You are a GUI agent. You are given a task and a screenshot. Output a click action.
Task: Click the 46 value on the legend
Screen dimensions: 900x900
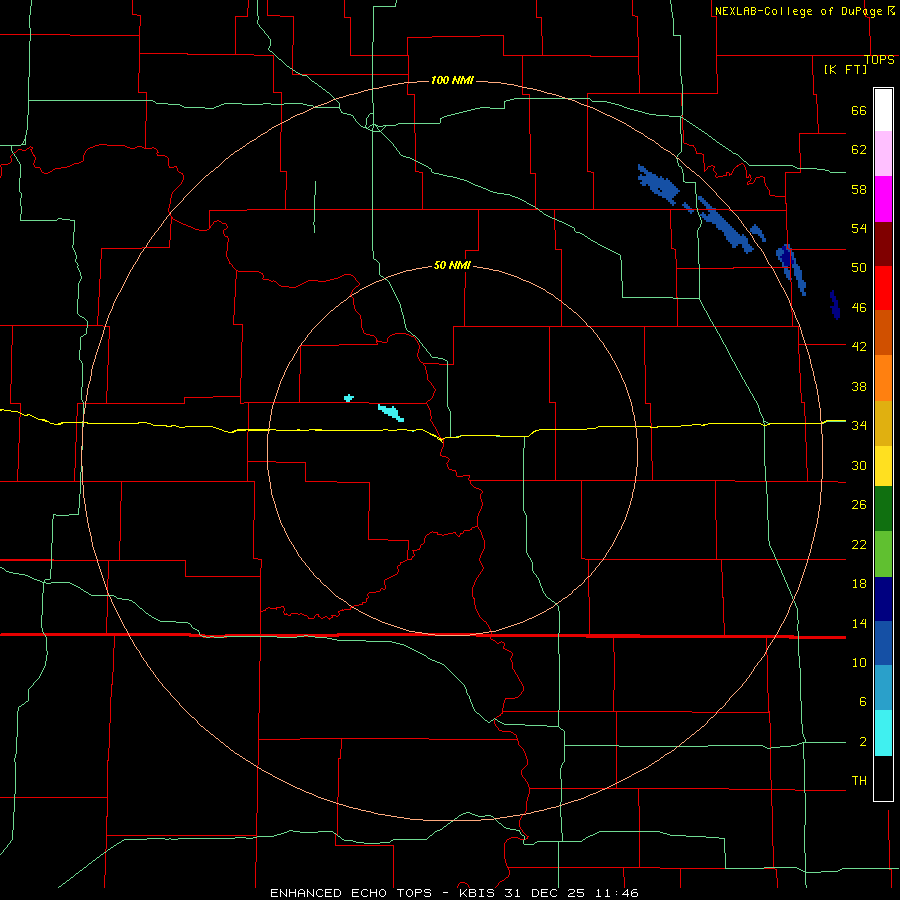coord(859,308)
